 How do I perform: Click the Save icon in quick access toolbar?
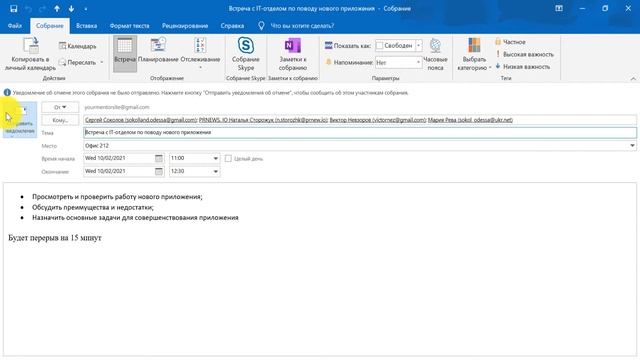[13, 9]
